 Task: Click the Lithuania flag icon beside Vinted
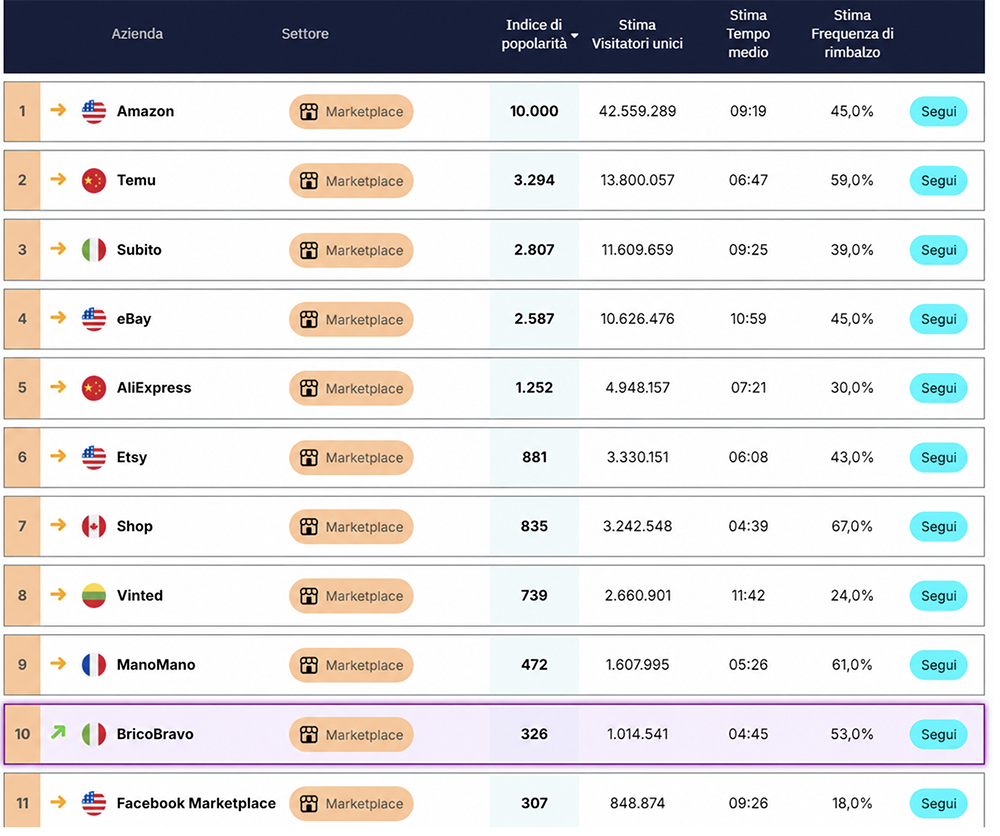tap(94, 596)
